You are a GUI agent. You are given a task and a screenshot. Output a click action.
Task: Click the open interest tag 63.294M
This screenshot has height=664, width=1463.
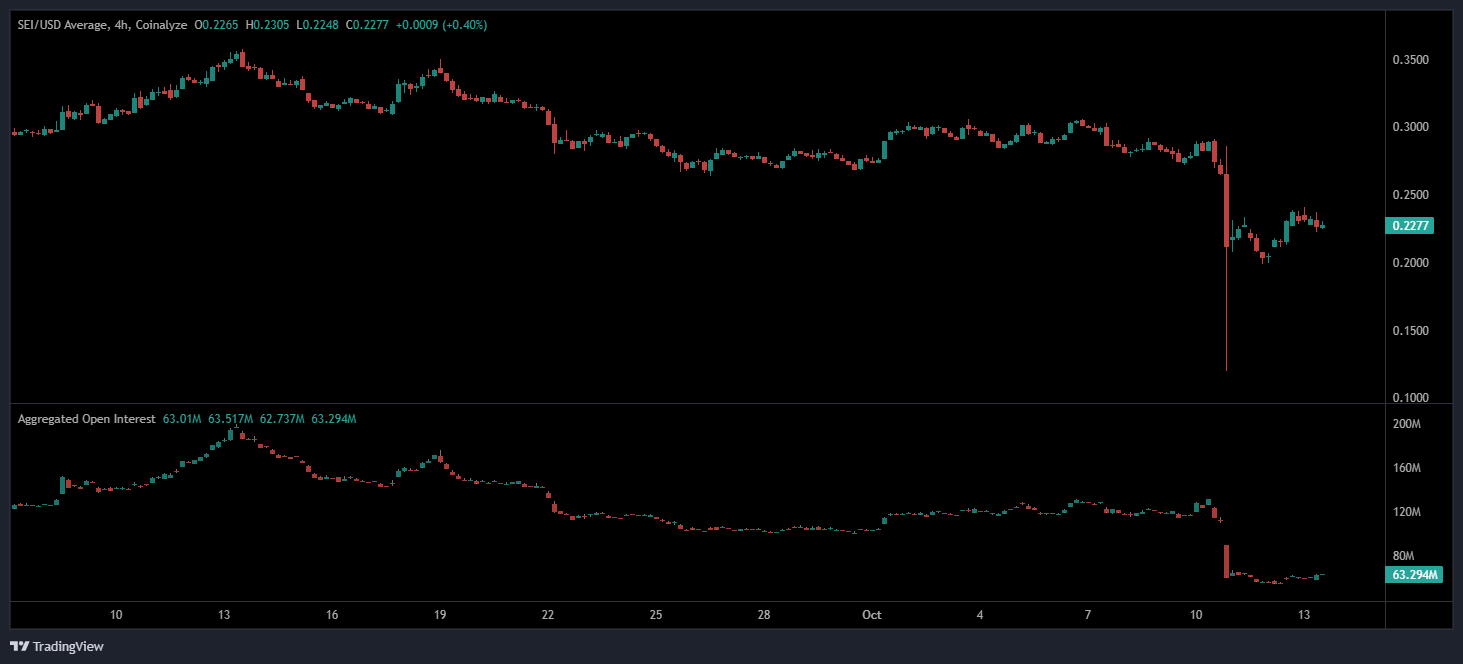1414,575
